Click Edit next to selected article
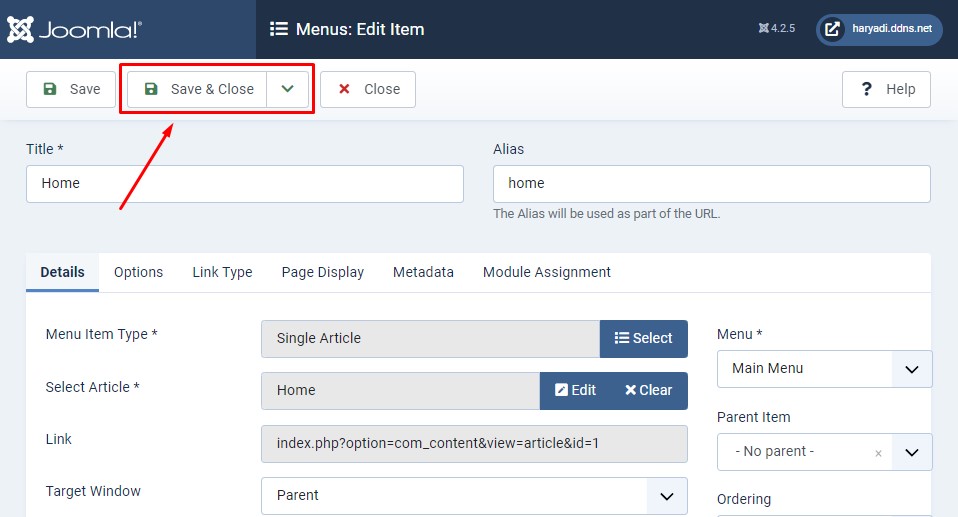The image size is (958, 517). coord(576,390)
